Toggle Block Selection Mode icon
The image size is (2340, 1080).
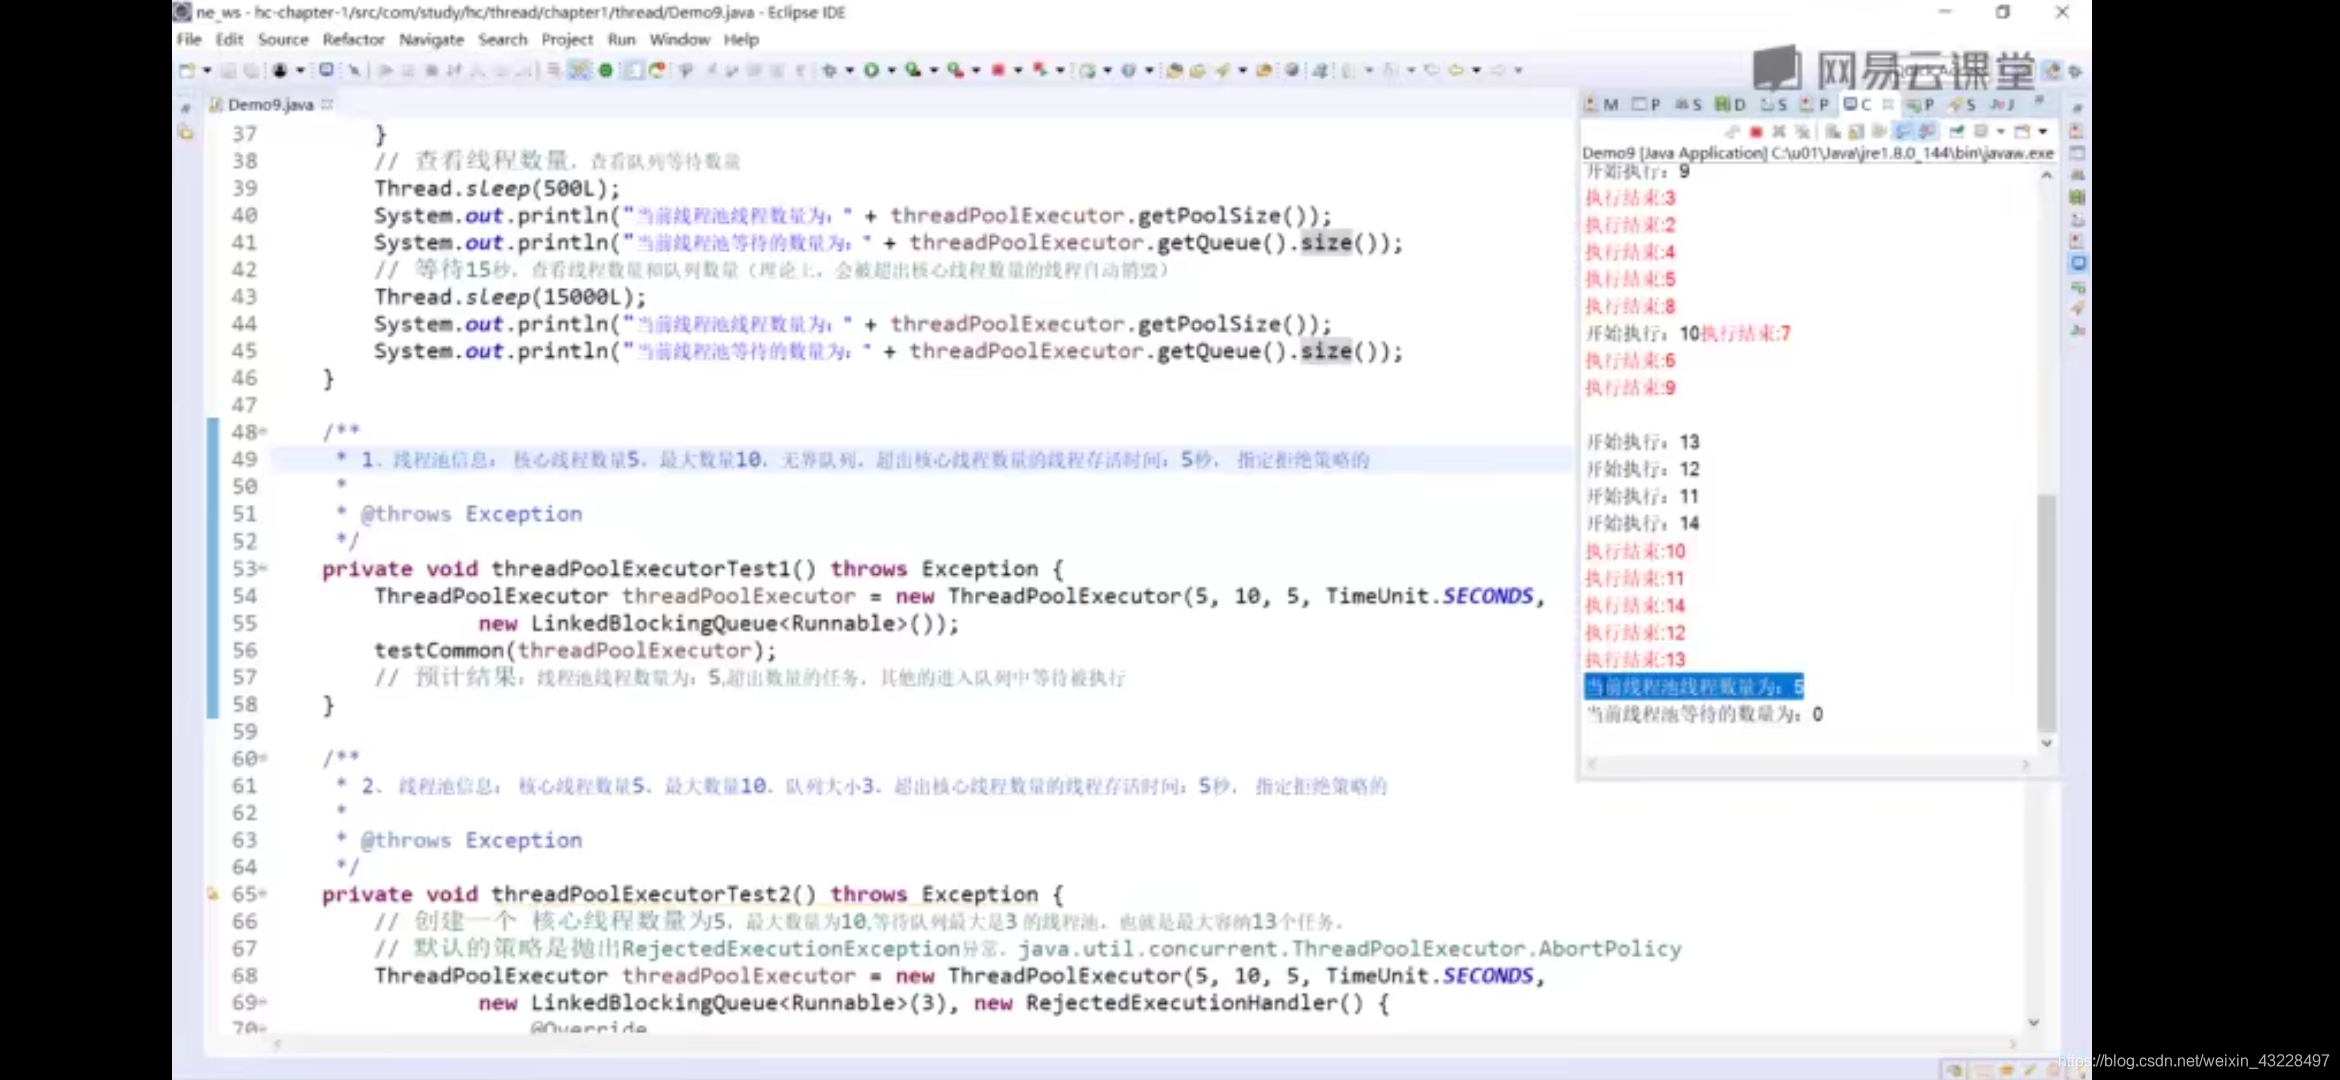[x=634, y=70]
